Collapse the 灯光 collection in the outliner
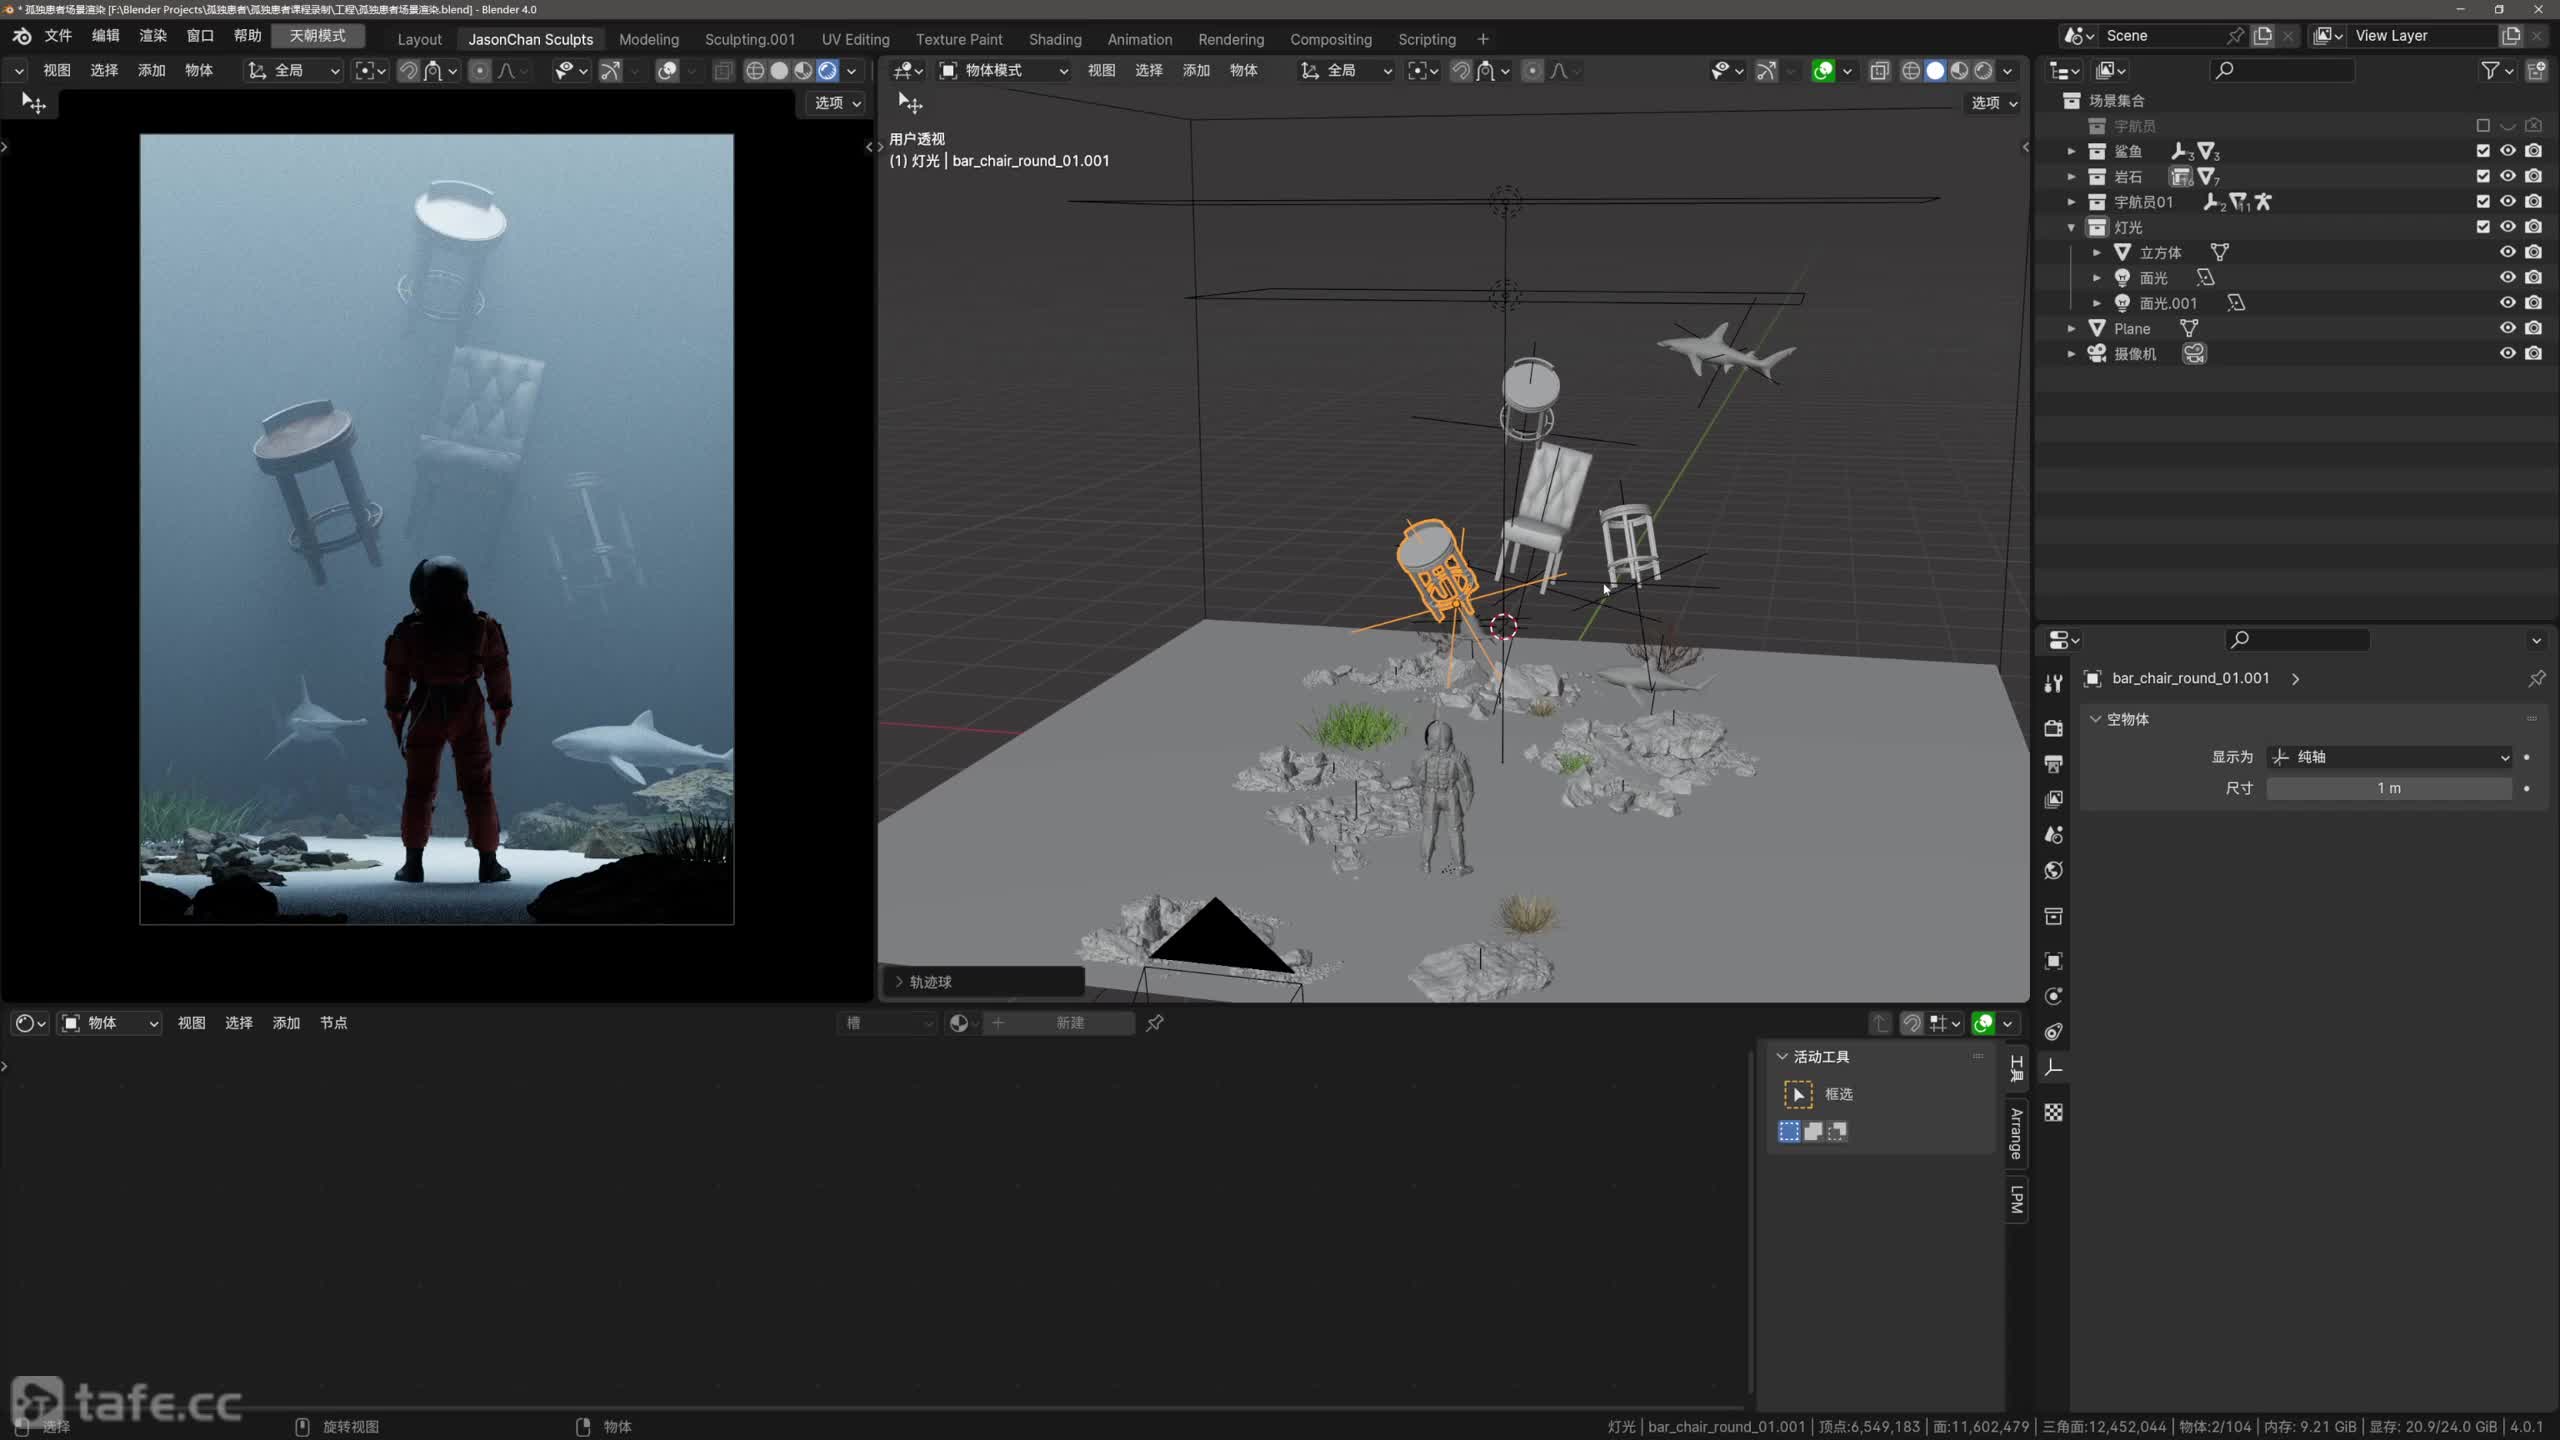 [2071, 227]
